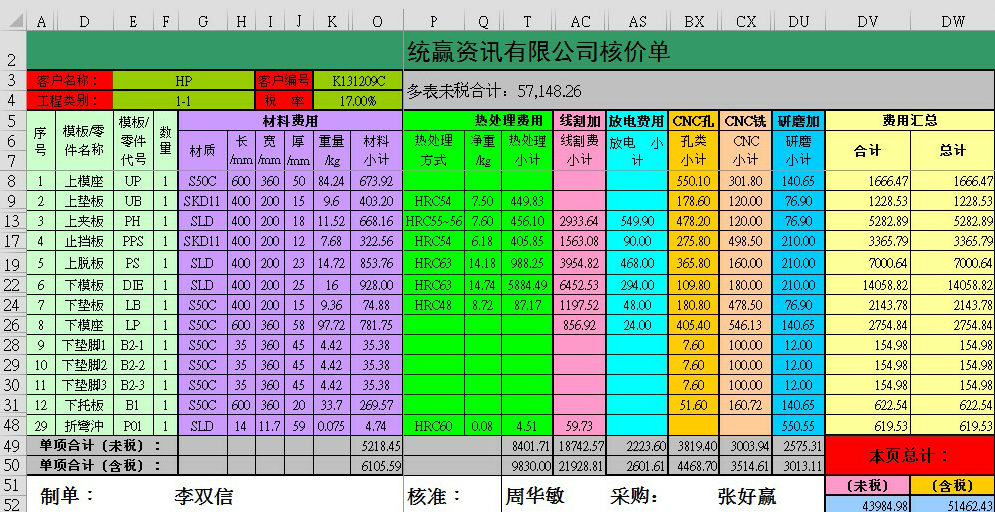
Task: Select column BX by its header
Action: click(x=694, y=22)
